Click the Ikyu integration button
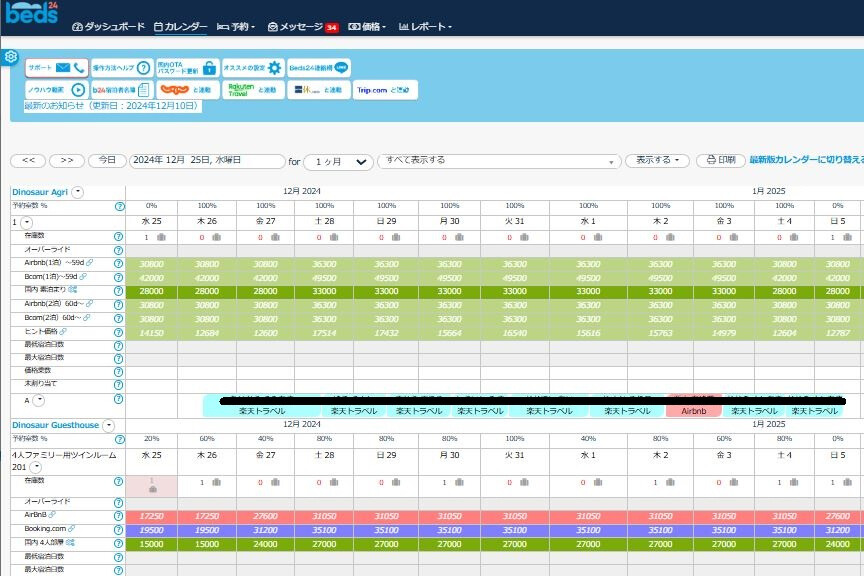 [x=318, y=89]
